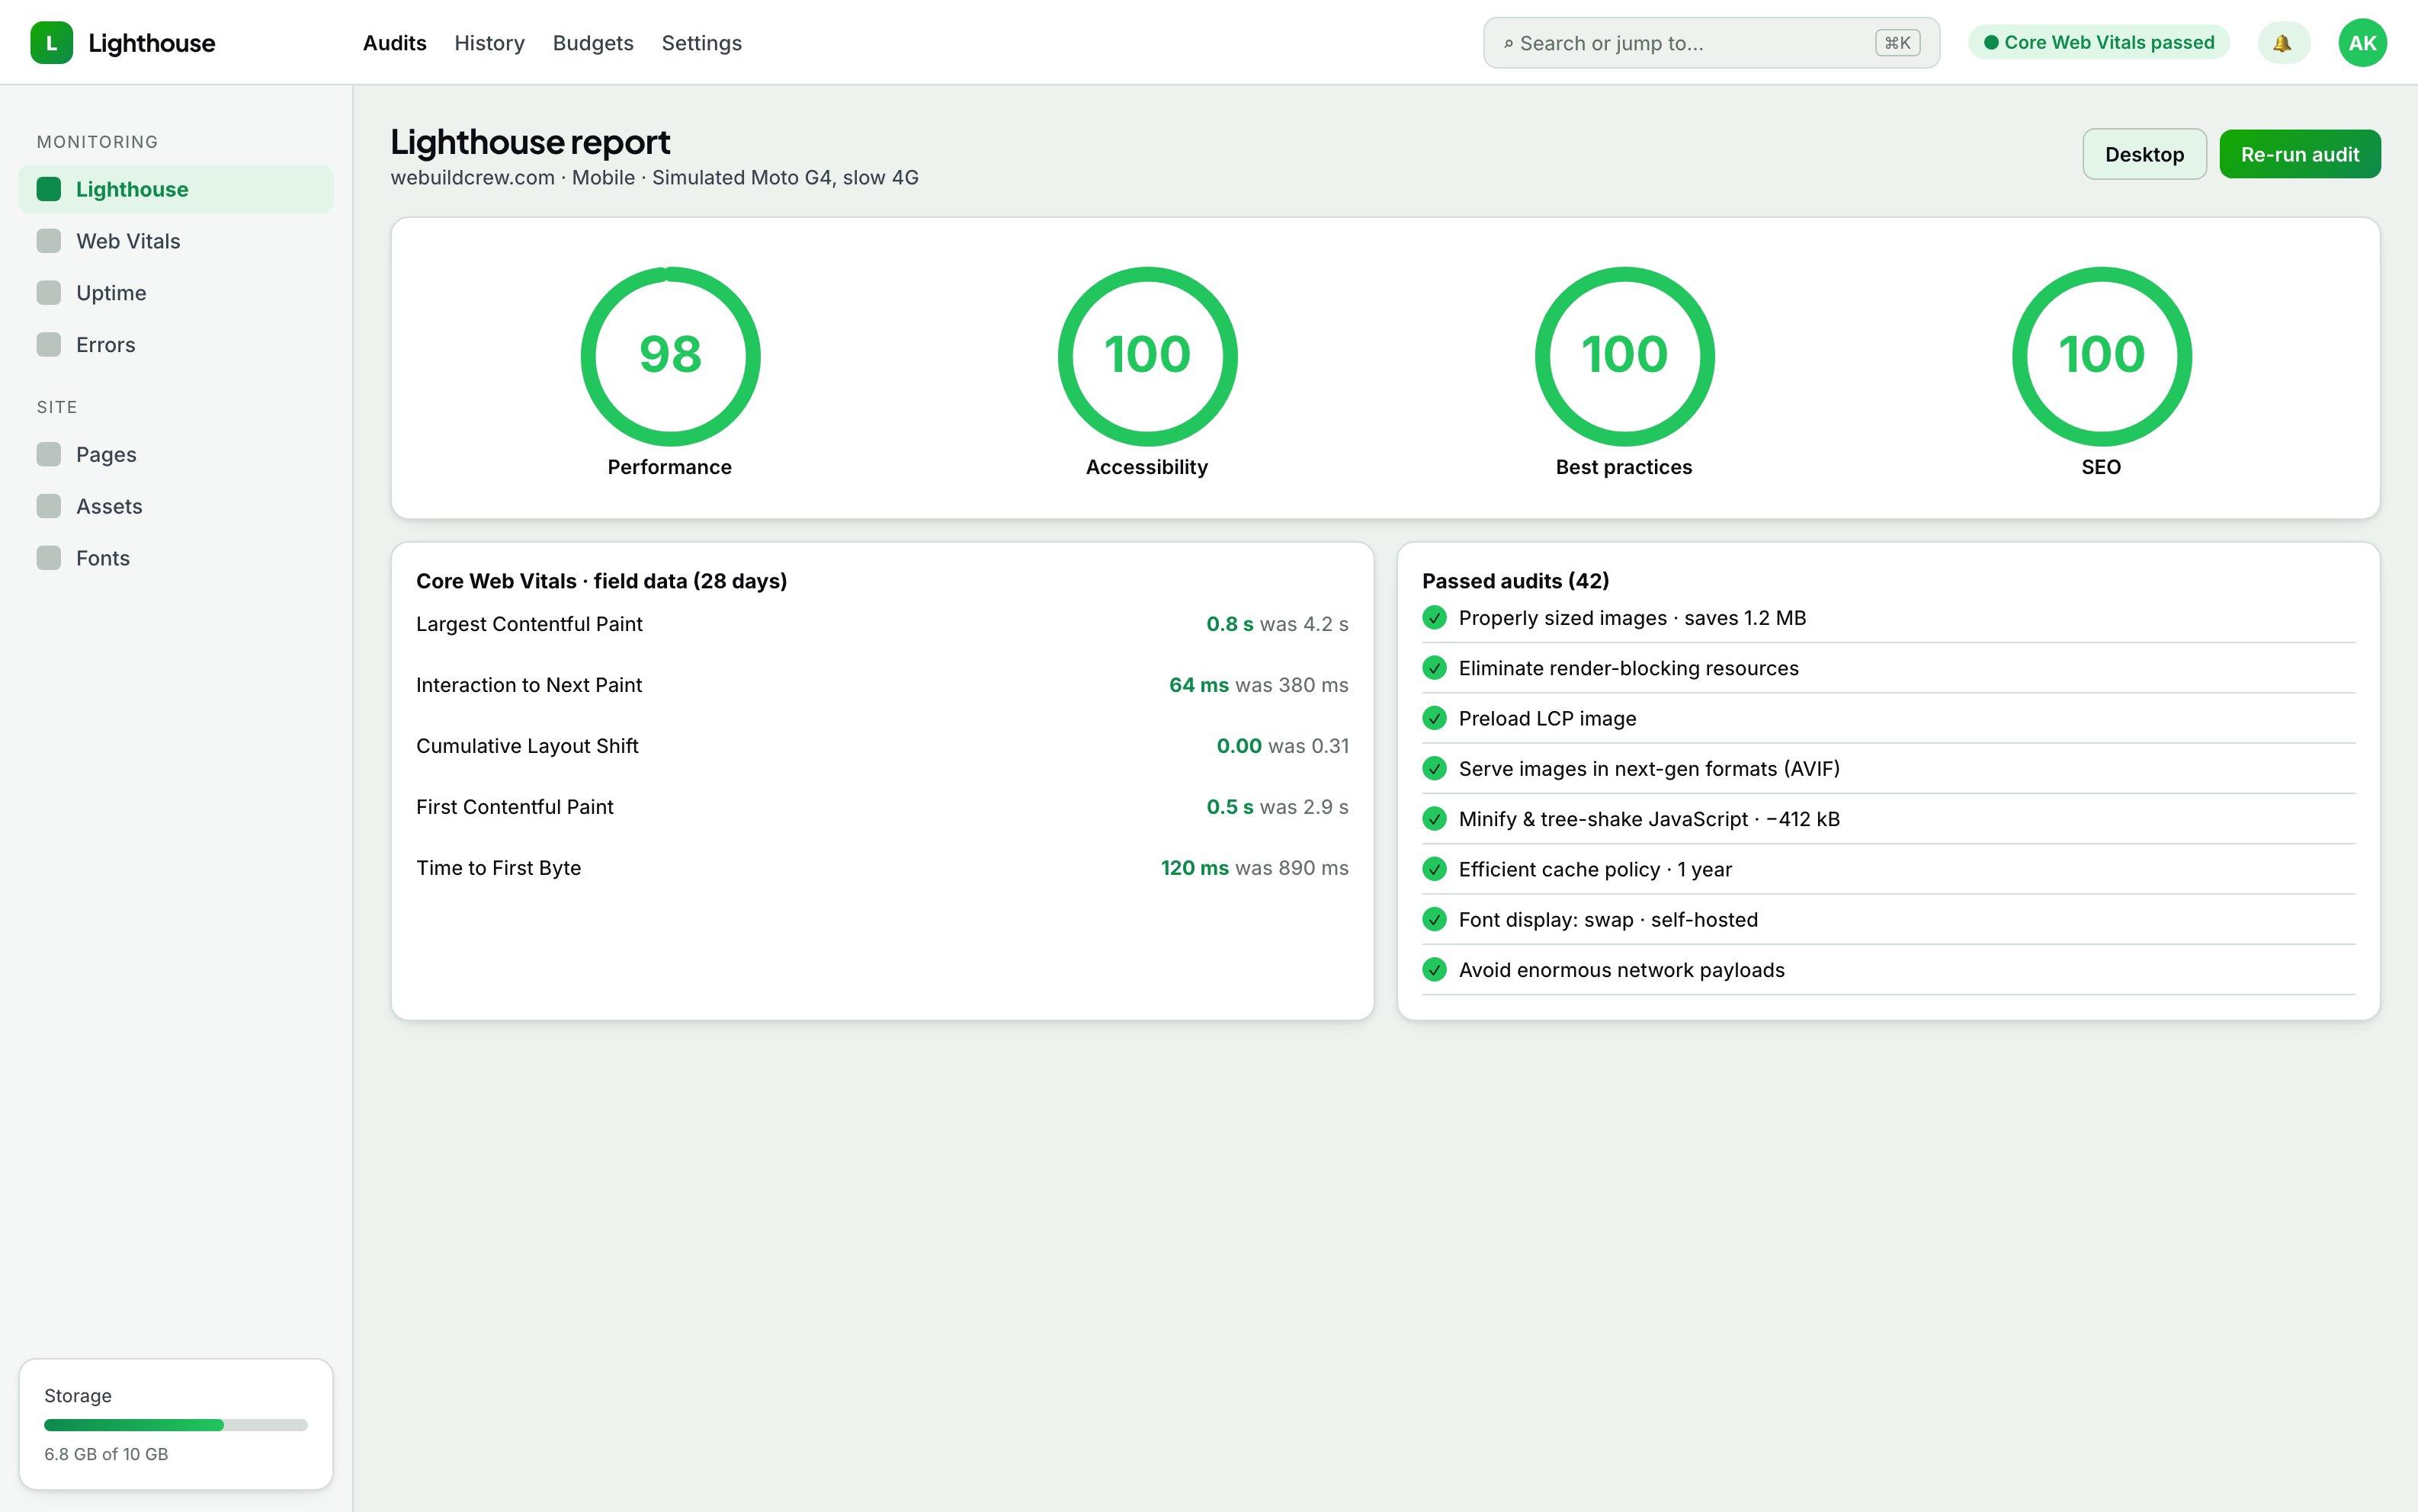Image resolution: width=2418 pixels, height=1512 pixels.
Task: Click check icon beside Serve images in next-gen formats
Action: point(1434,769)
